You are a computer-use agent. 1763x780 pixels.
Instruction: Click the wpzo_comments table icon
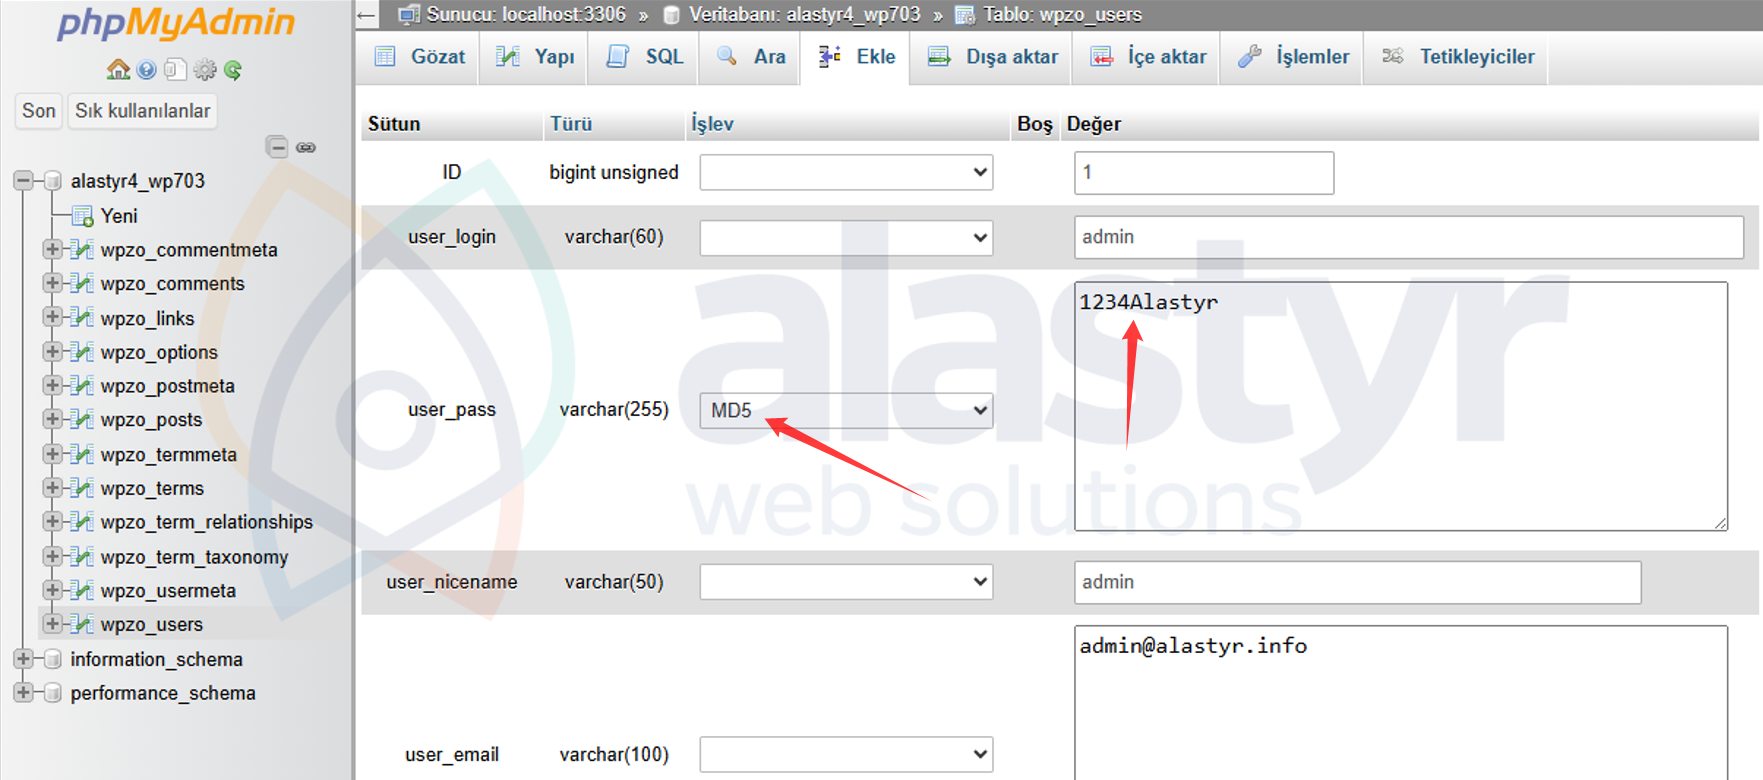click(x=82, y=283)
